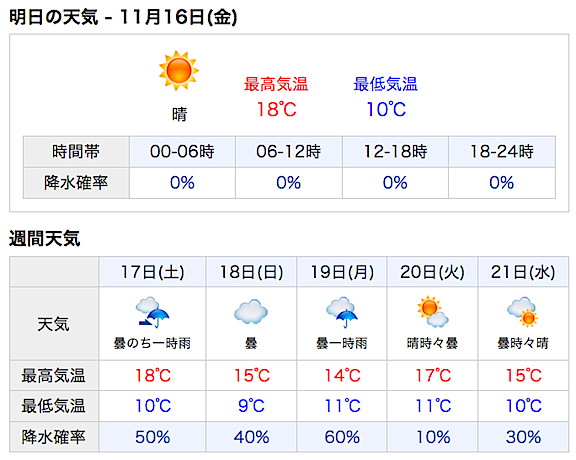Click the cloudy icon for 18日(日)

(251, 312)
